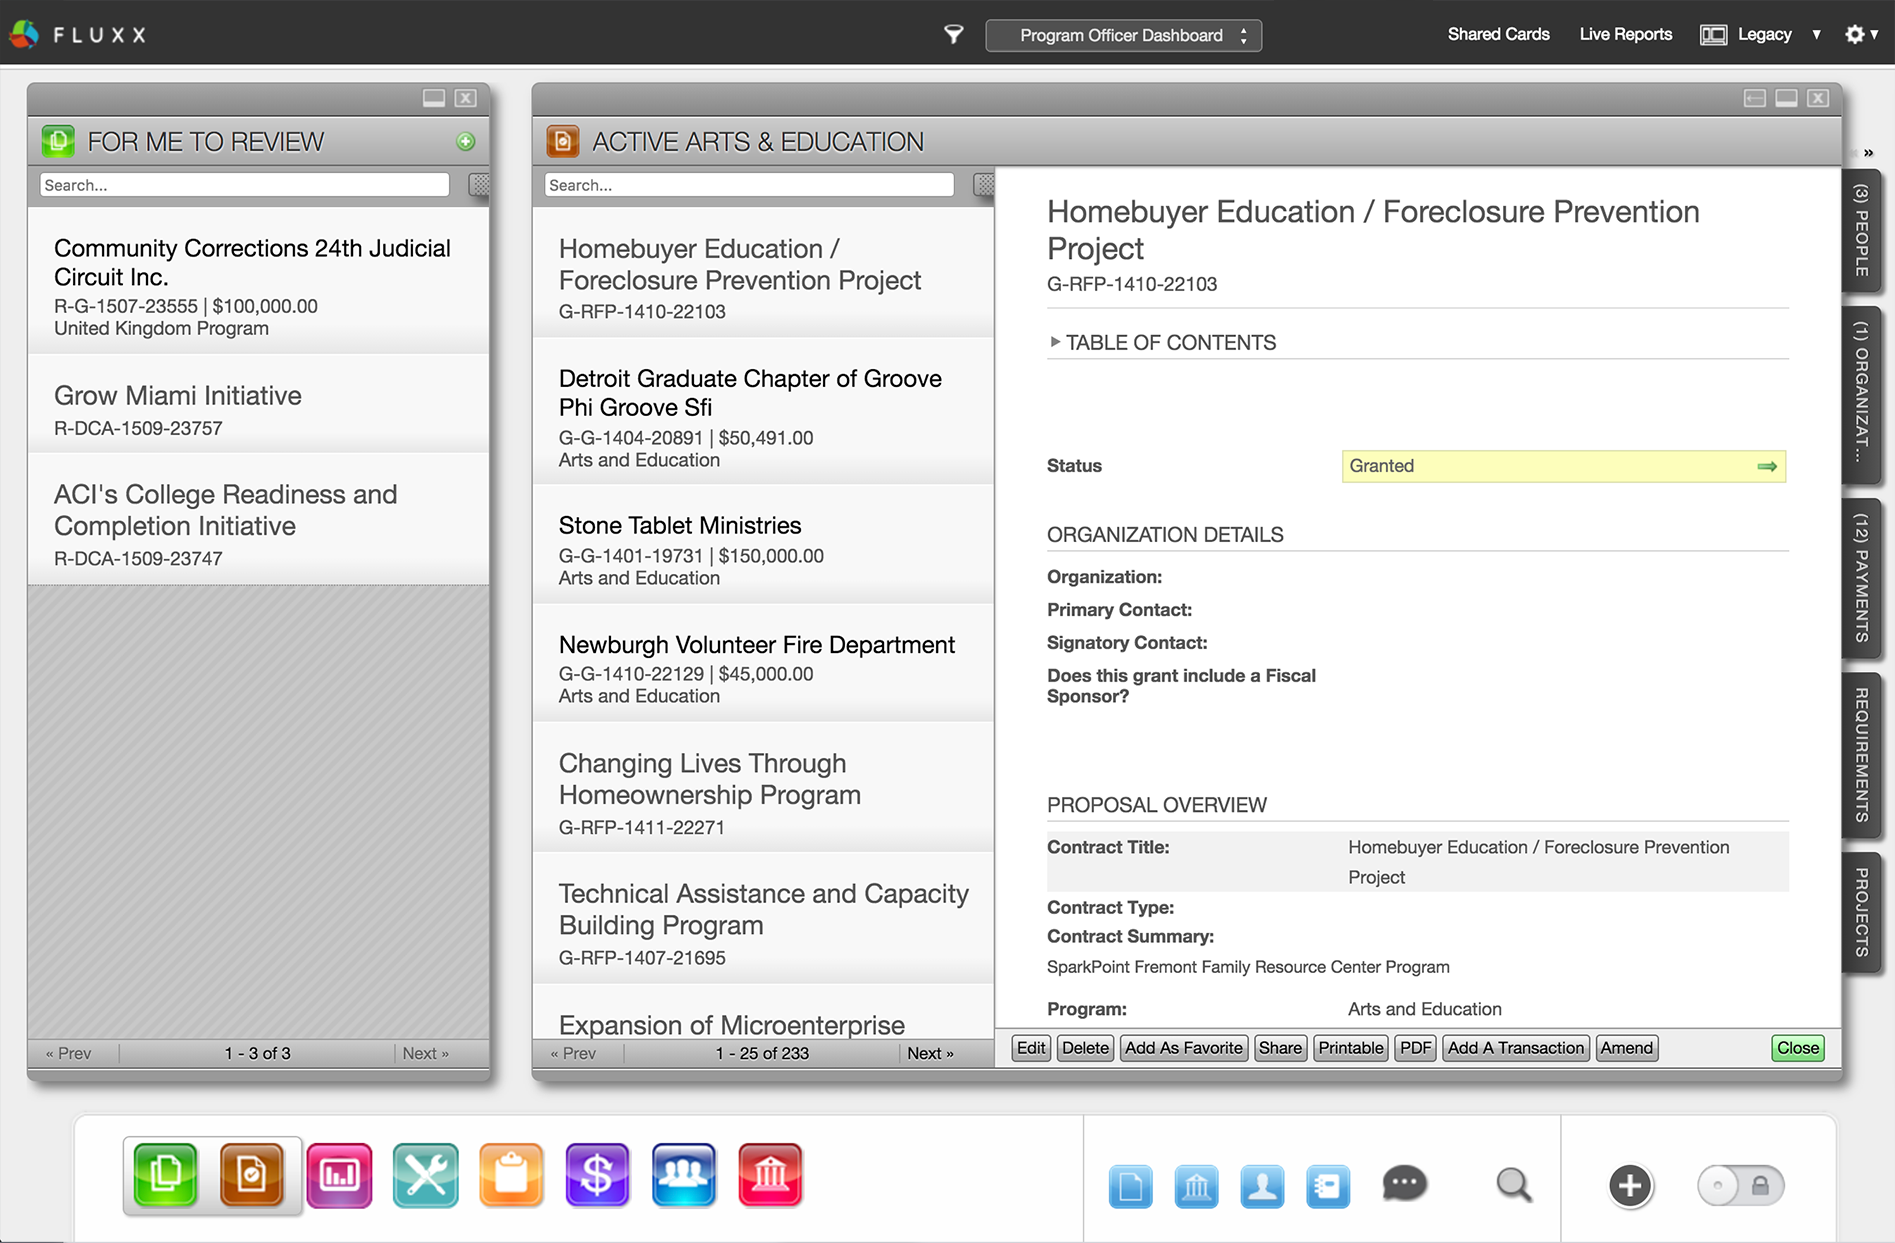Image resolution: width=1895 pixels, height=1243 pixels.
Task: Click the filter funnel icon in top bar
Action: (x=953, y=35)
